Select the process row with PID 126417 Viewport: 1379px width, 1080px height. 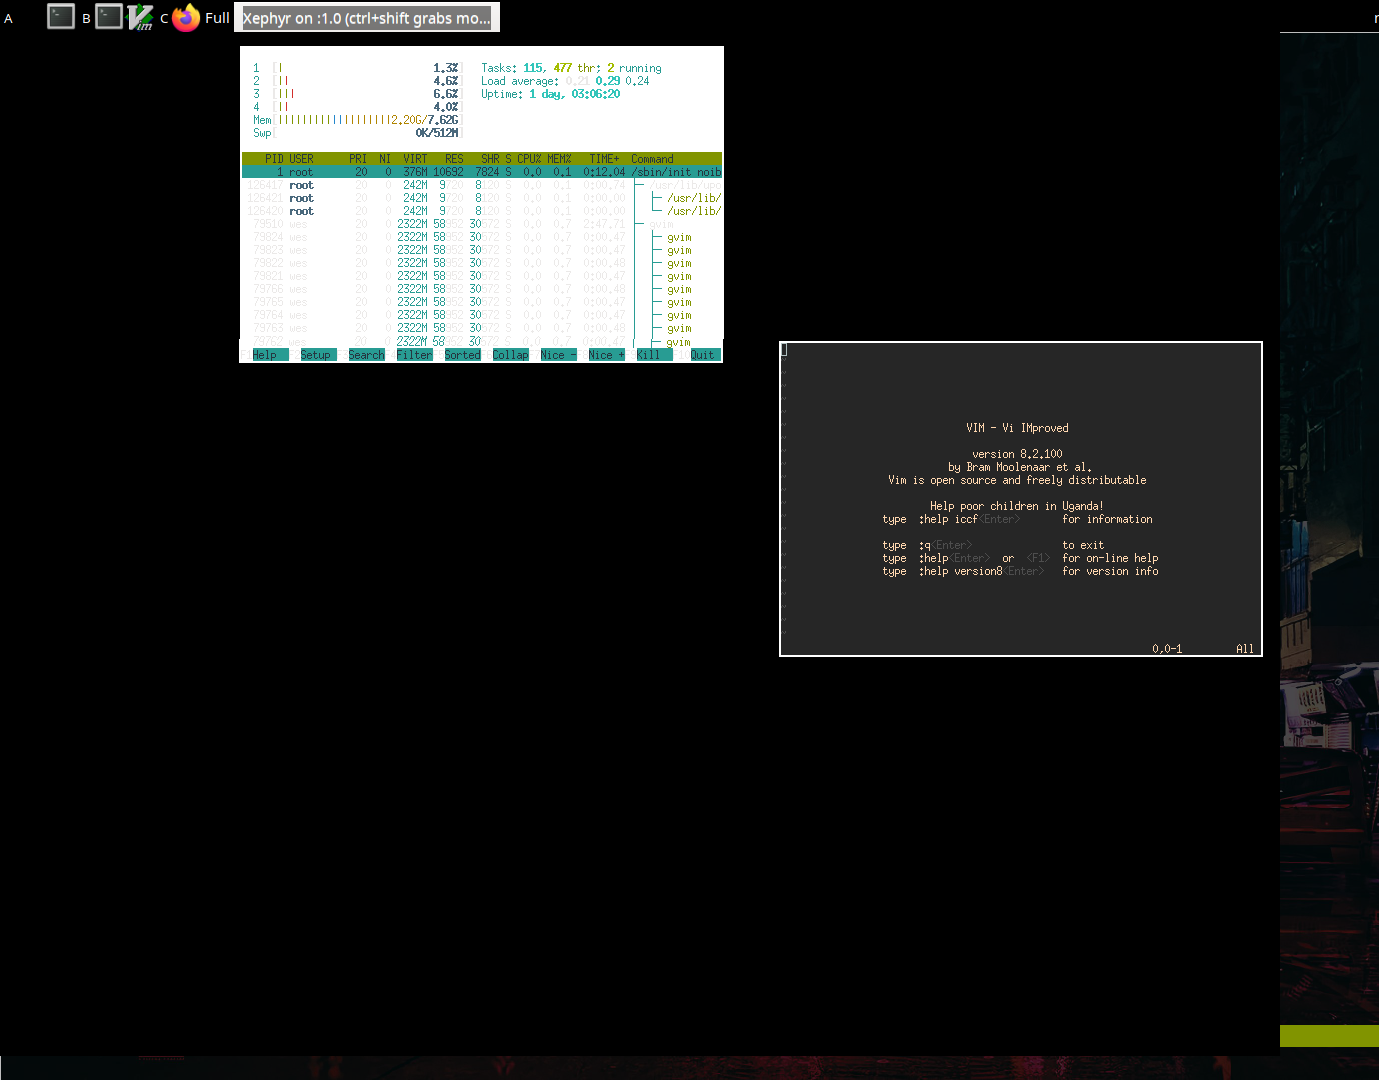click(x=482, y=185)
